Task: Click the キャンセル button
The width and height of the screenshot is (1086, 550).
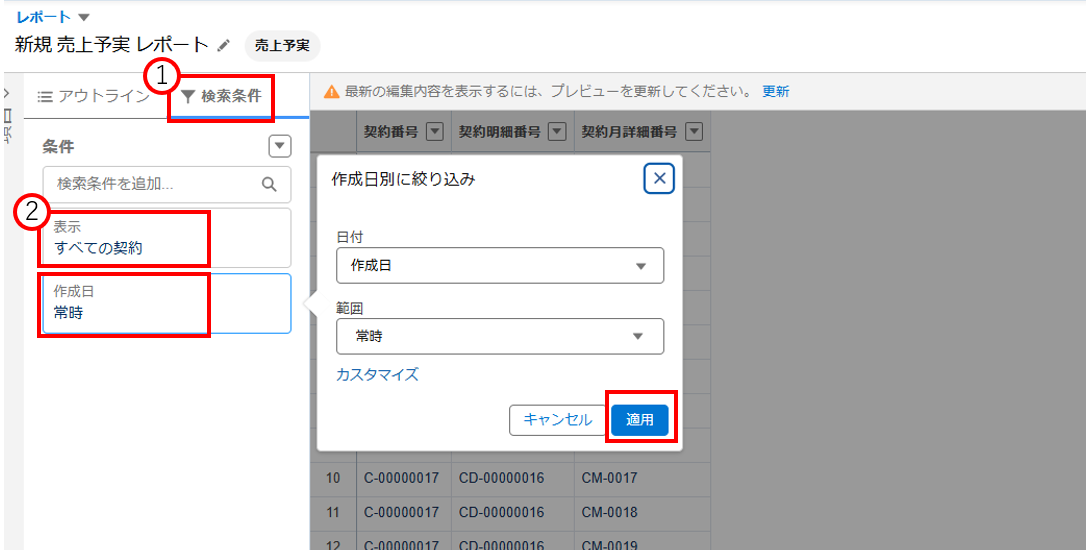Action: tap(557, 420)
